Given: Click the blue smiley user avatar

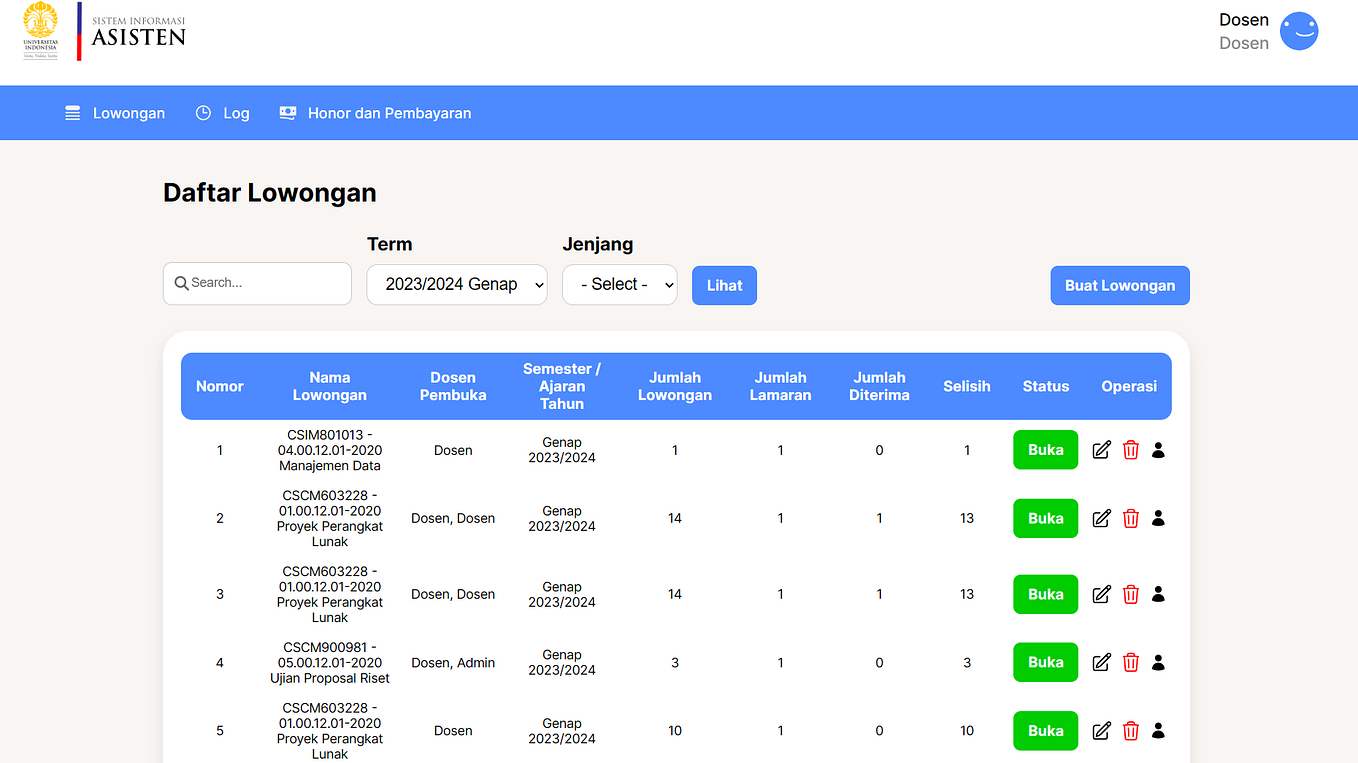Looking at the screenshot, I should tap(1299, 31).
